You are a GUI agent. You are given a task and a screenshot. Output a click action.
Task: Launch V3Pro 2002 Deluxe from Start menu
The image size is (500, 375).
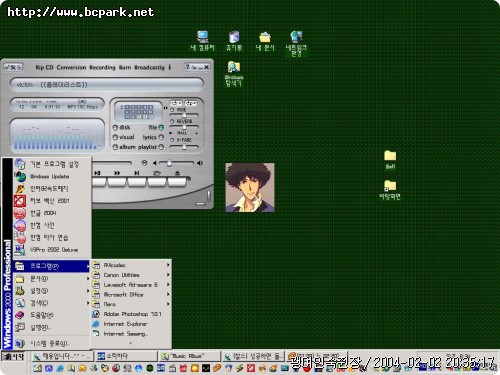pyautogui.click(x=52, y=250)
